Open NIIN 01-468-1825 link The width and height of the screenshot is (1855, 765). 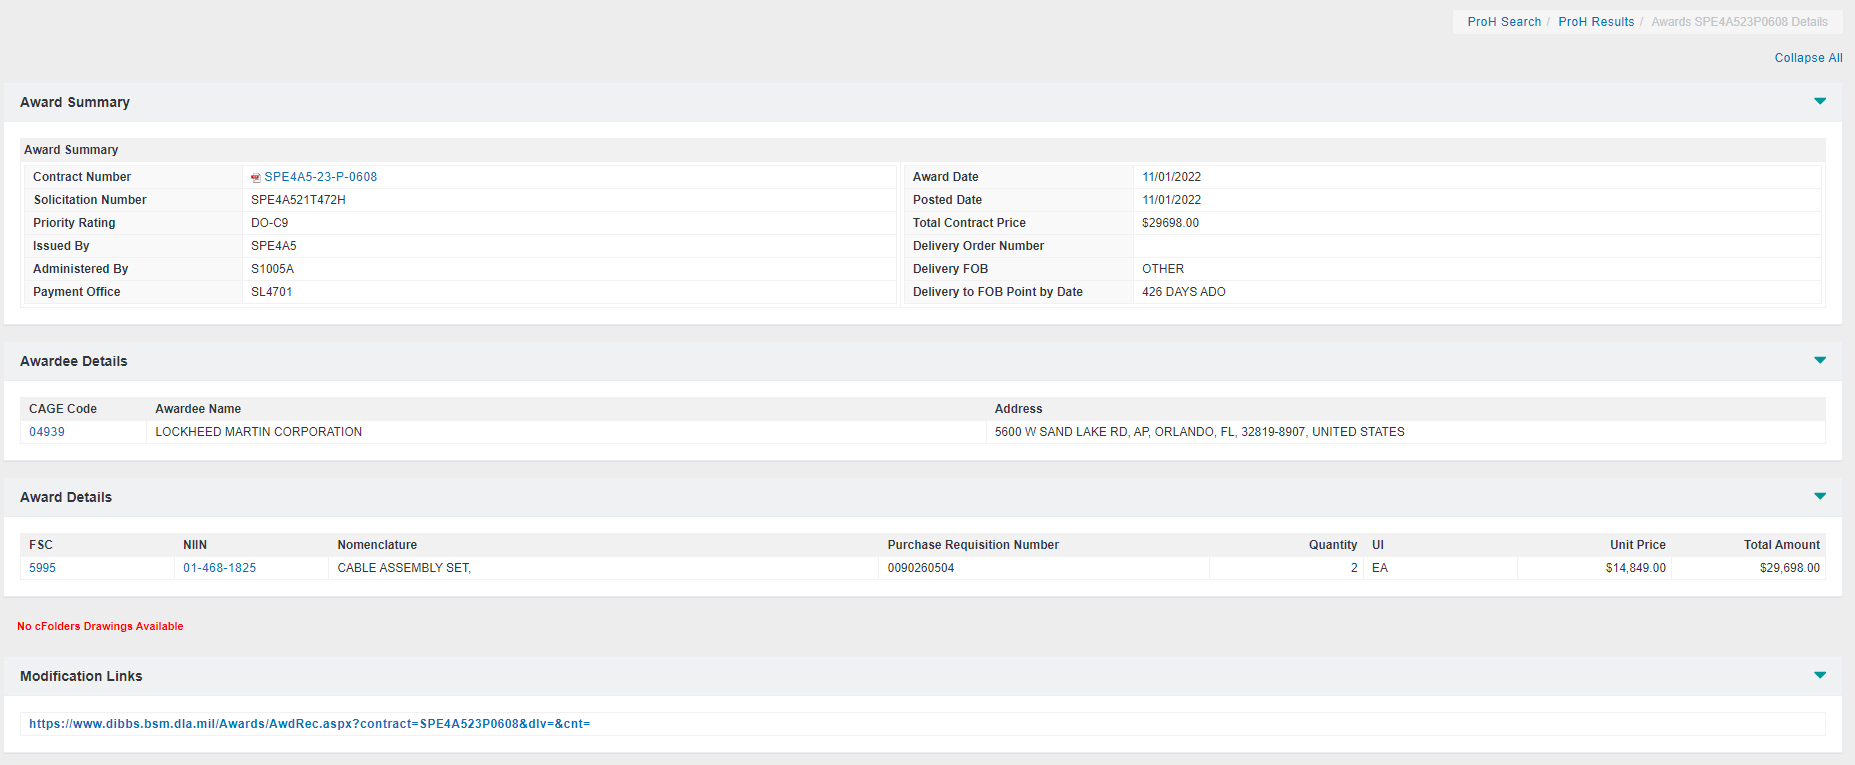(219, 568)
